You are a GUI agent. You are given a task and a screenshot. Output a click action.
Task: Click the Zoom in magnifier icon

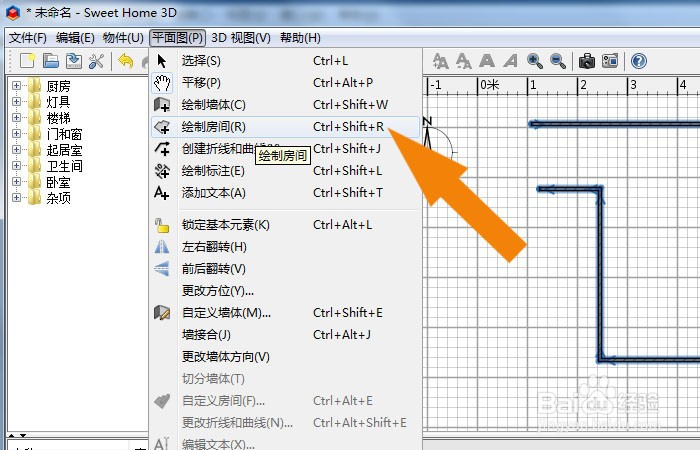click(534, 61)
